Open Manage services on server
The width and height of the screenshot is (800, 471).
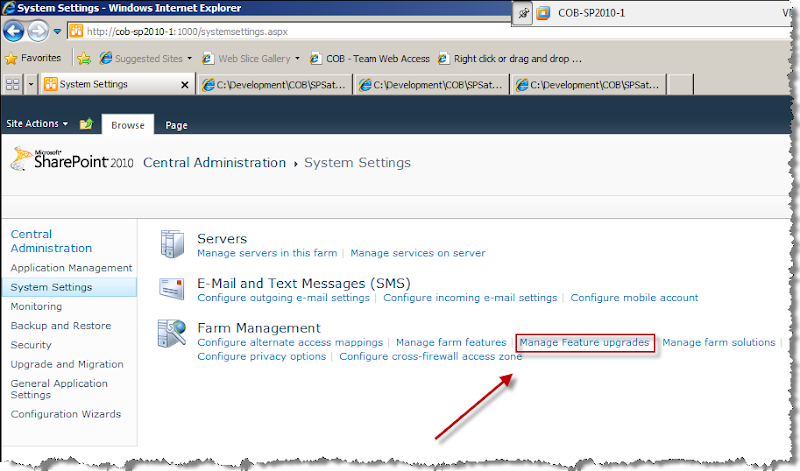pos(417,253)
